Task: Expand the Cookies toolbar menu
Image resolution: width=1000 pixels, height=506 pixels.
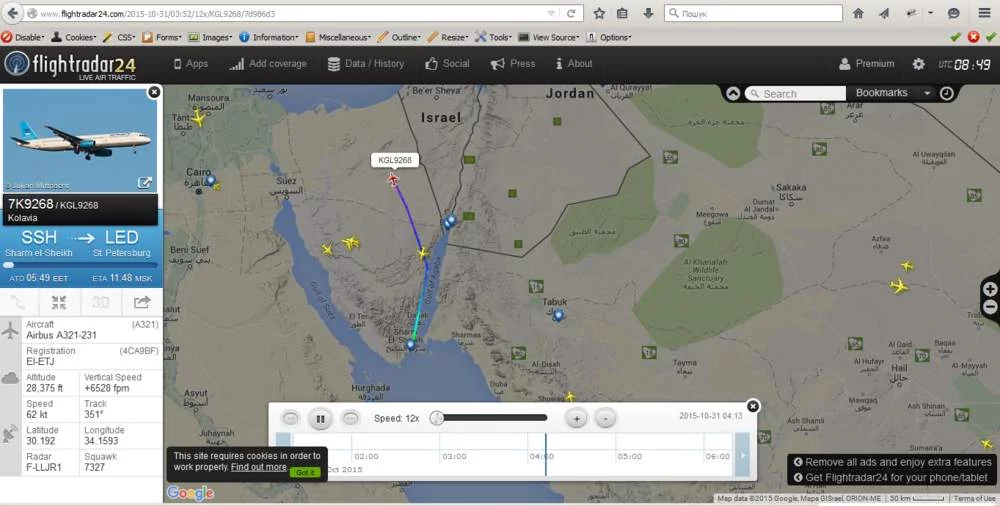Action: (74, 38)
